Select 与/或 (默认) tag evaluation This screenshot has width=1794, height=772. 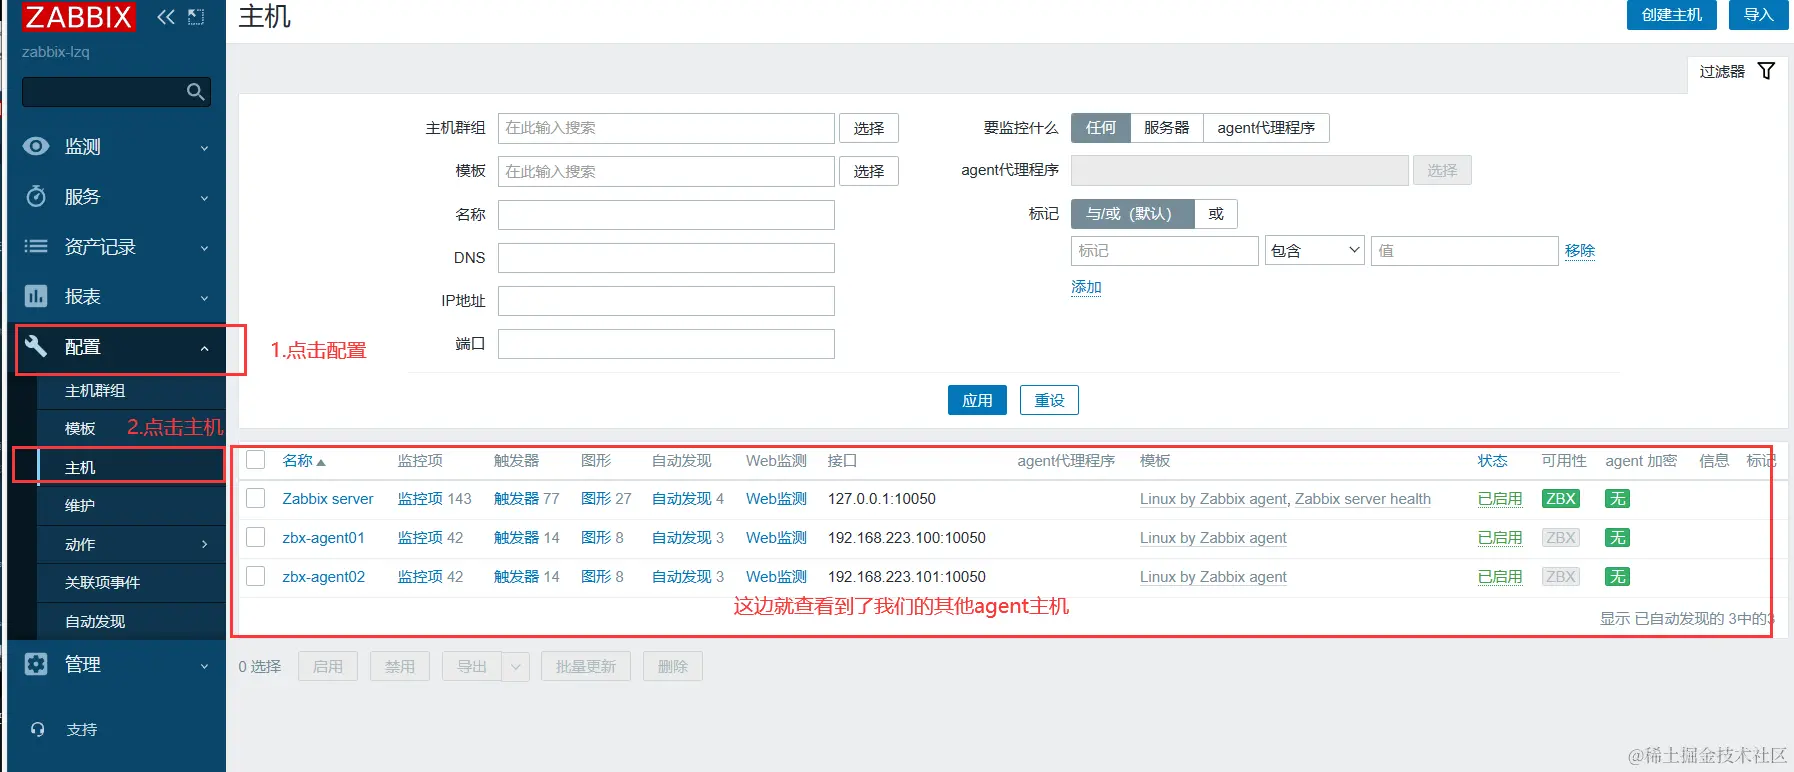[x=1132, y=214]
